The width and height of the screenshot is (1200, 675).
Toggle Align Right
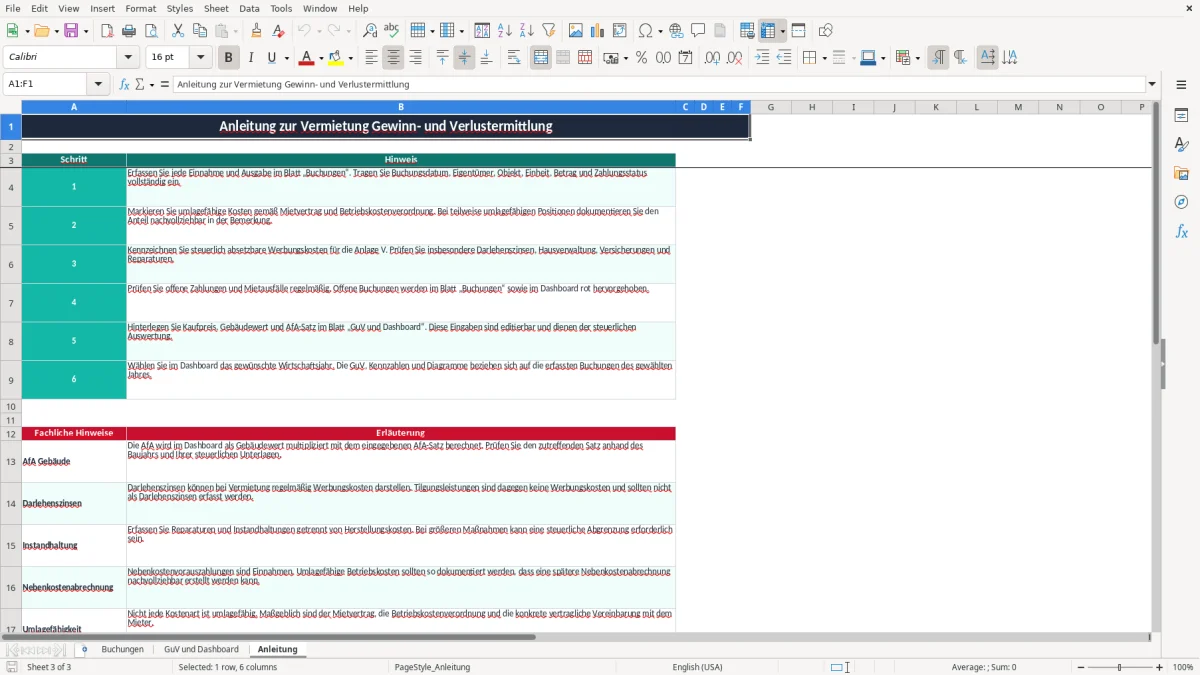pos(415,58)
